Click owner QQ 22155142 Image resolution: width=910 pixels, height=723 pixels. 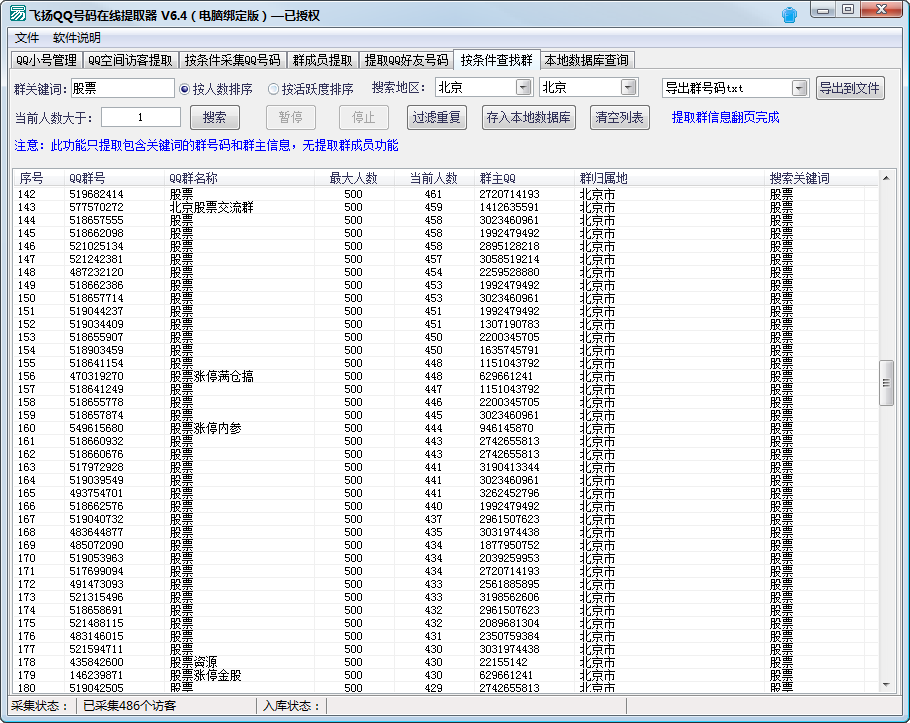pyautogui.click(x=503, y=662)
